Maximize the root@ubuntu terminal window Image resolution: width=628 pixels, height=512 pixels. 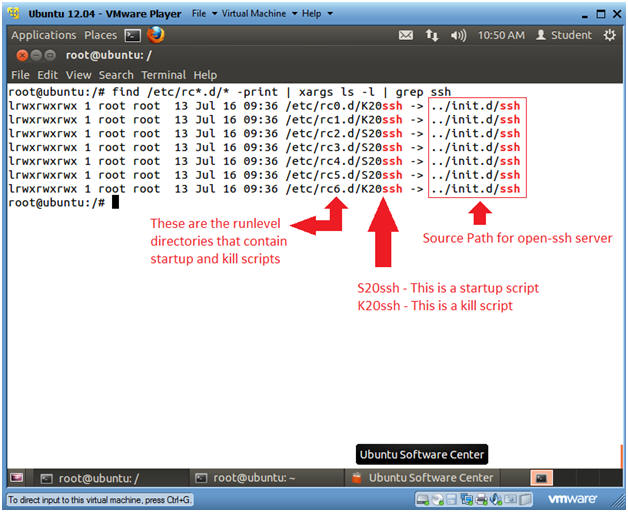click(x=50, y=55)
